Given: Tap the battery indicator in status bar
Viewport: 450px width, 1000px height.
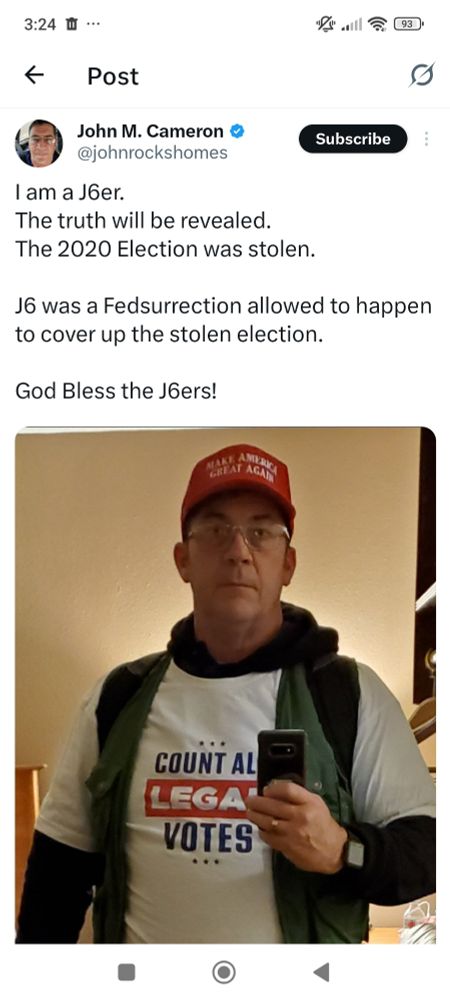Looking at the screenshot, I should (409, 24).
